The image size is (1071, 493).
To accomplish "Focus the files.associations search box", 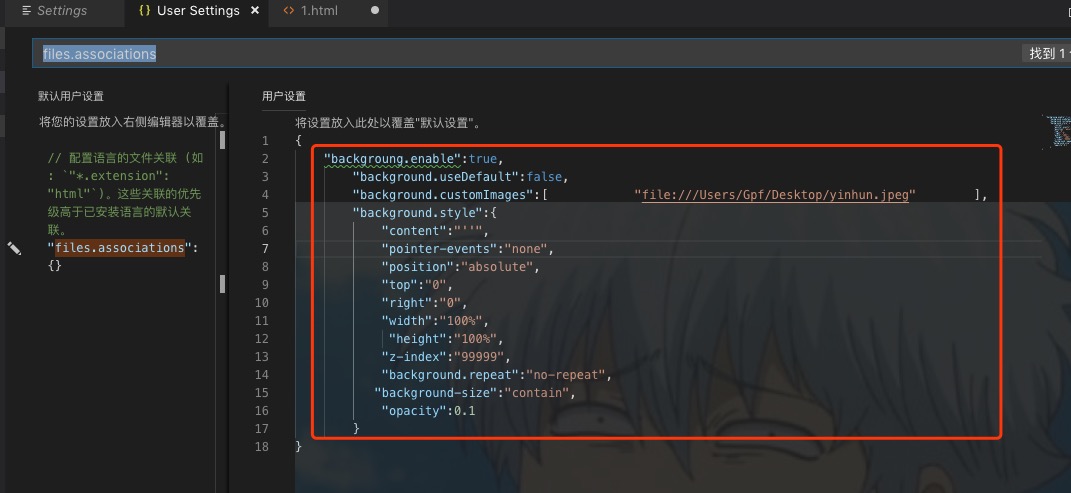I will coord(500,54).
